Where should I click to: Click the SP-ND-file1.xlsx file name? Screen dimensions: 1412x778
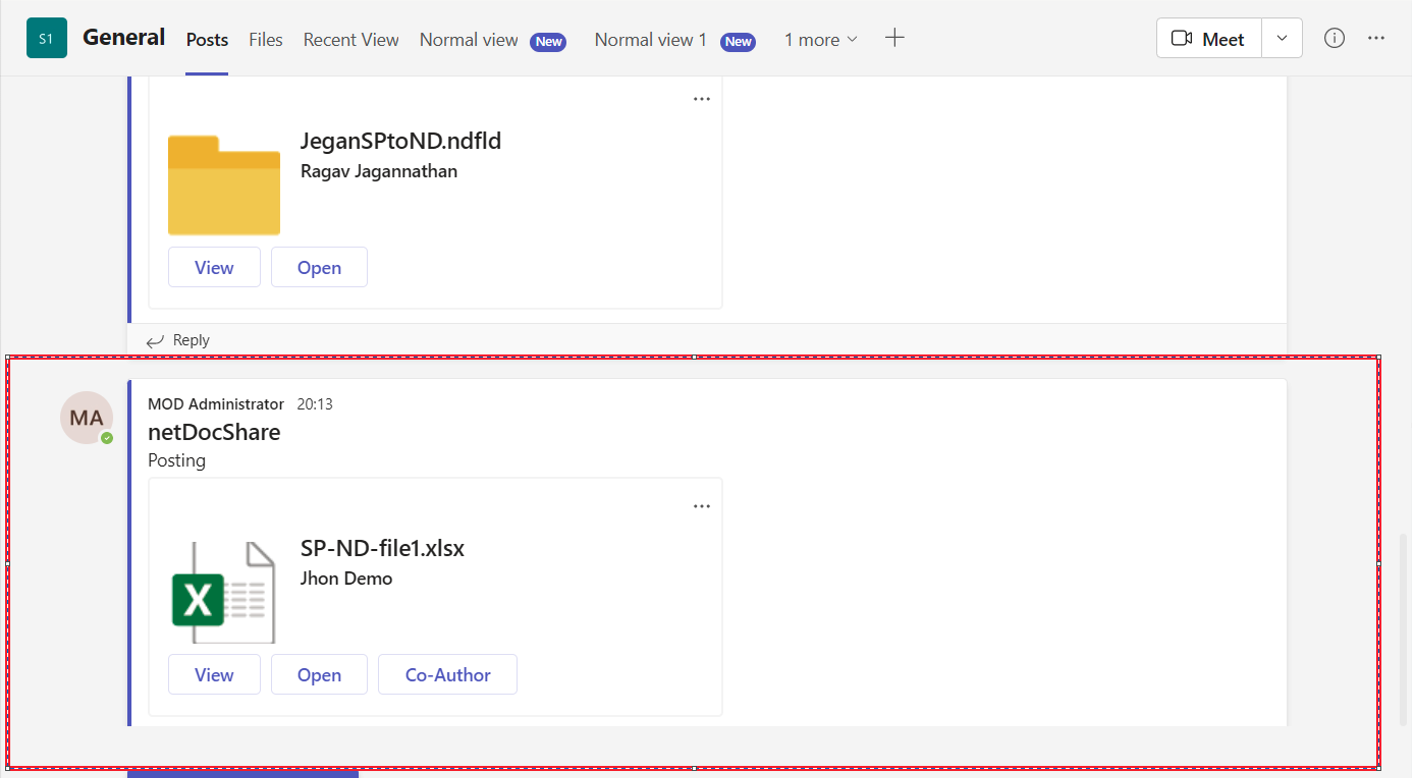tap(382, 548)
